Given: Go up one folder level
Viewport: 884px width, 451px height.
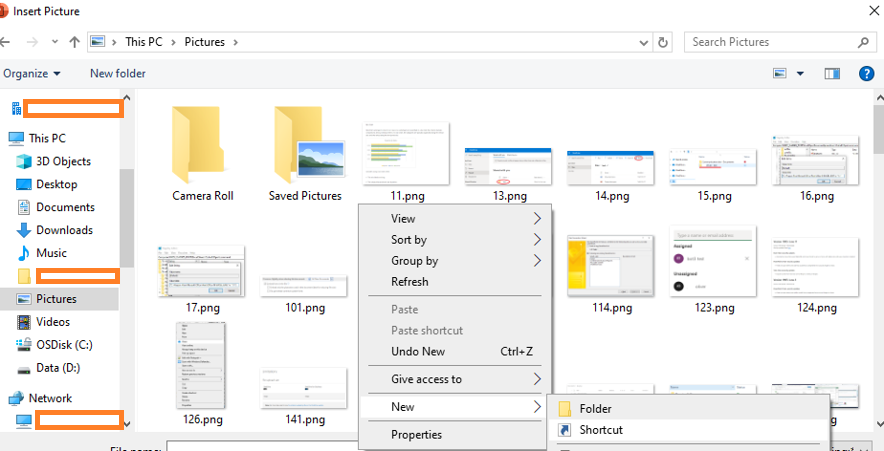Looking at the screenshot, I should 74,42.
